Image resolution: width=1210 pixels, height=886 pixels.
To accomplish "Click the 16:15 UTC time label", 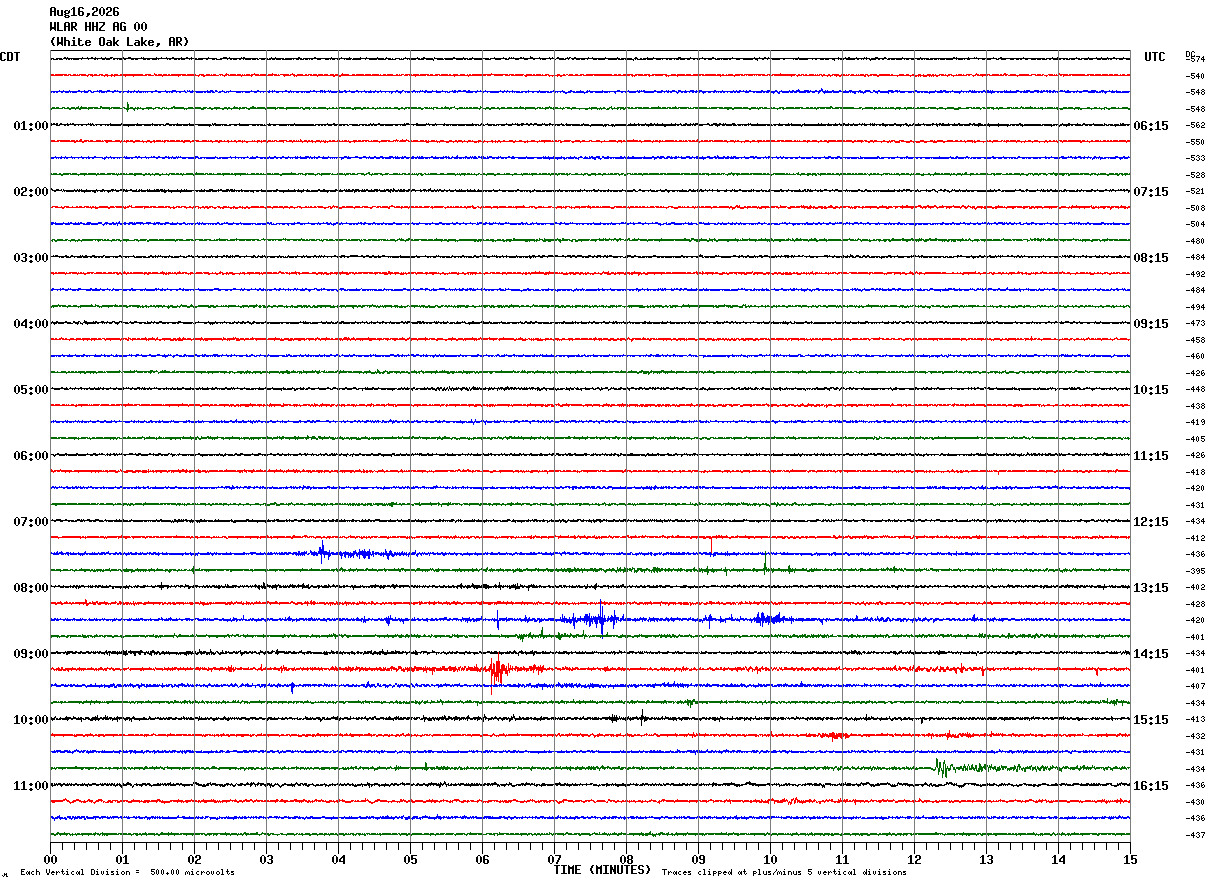I will coord(1151,786).
